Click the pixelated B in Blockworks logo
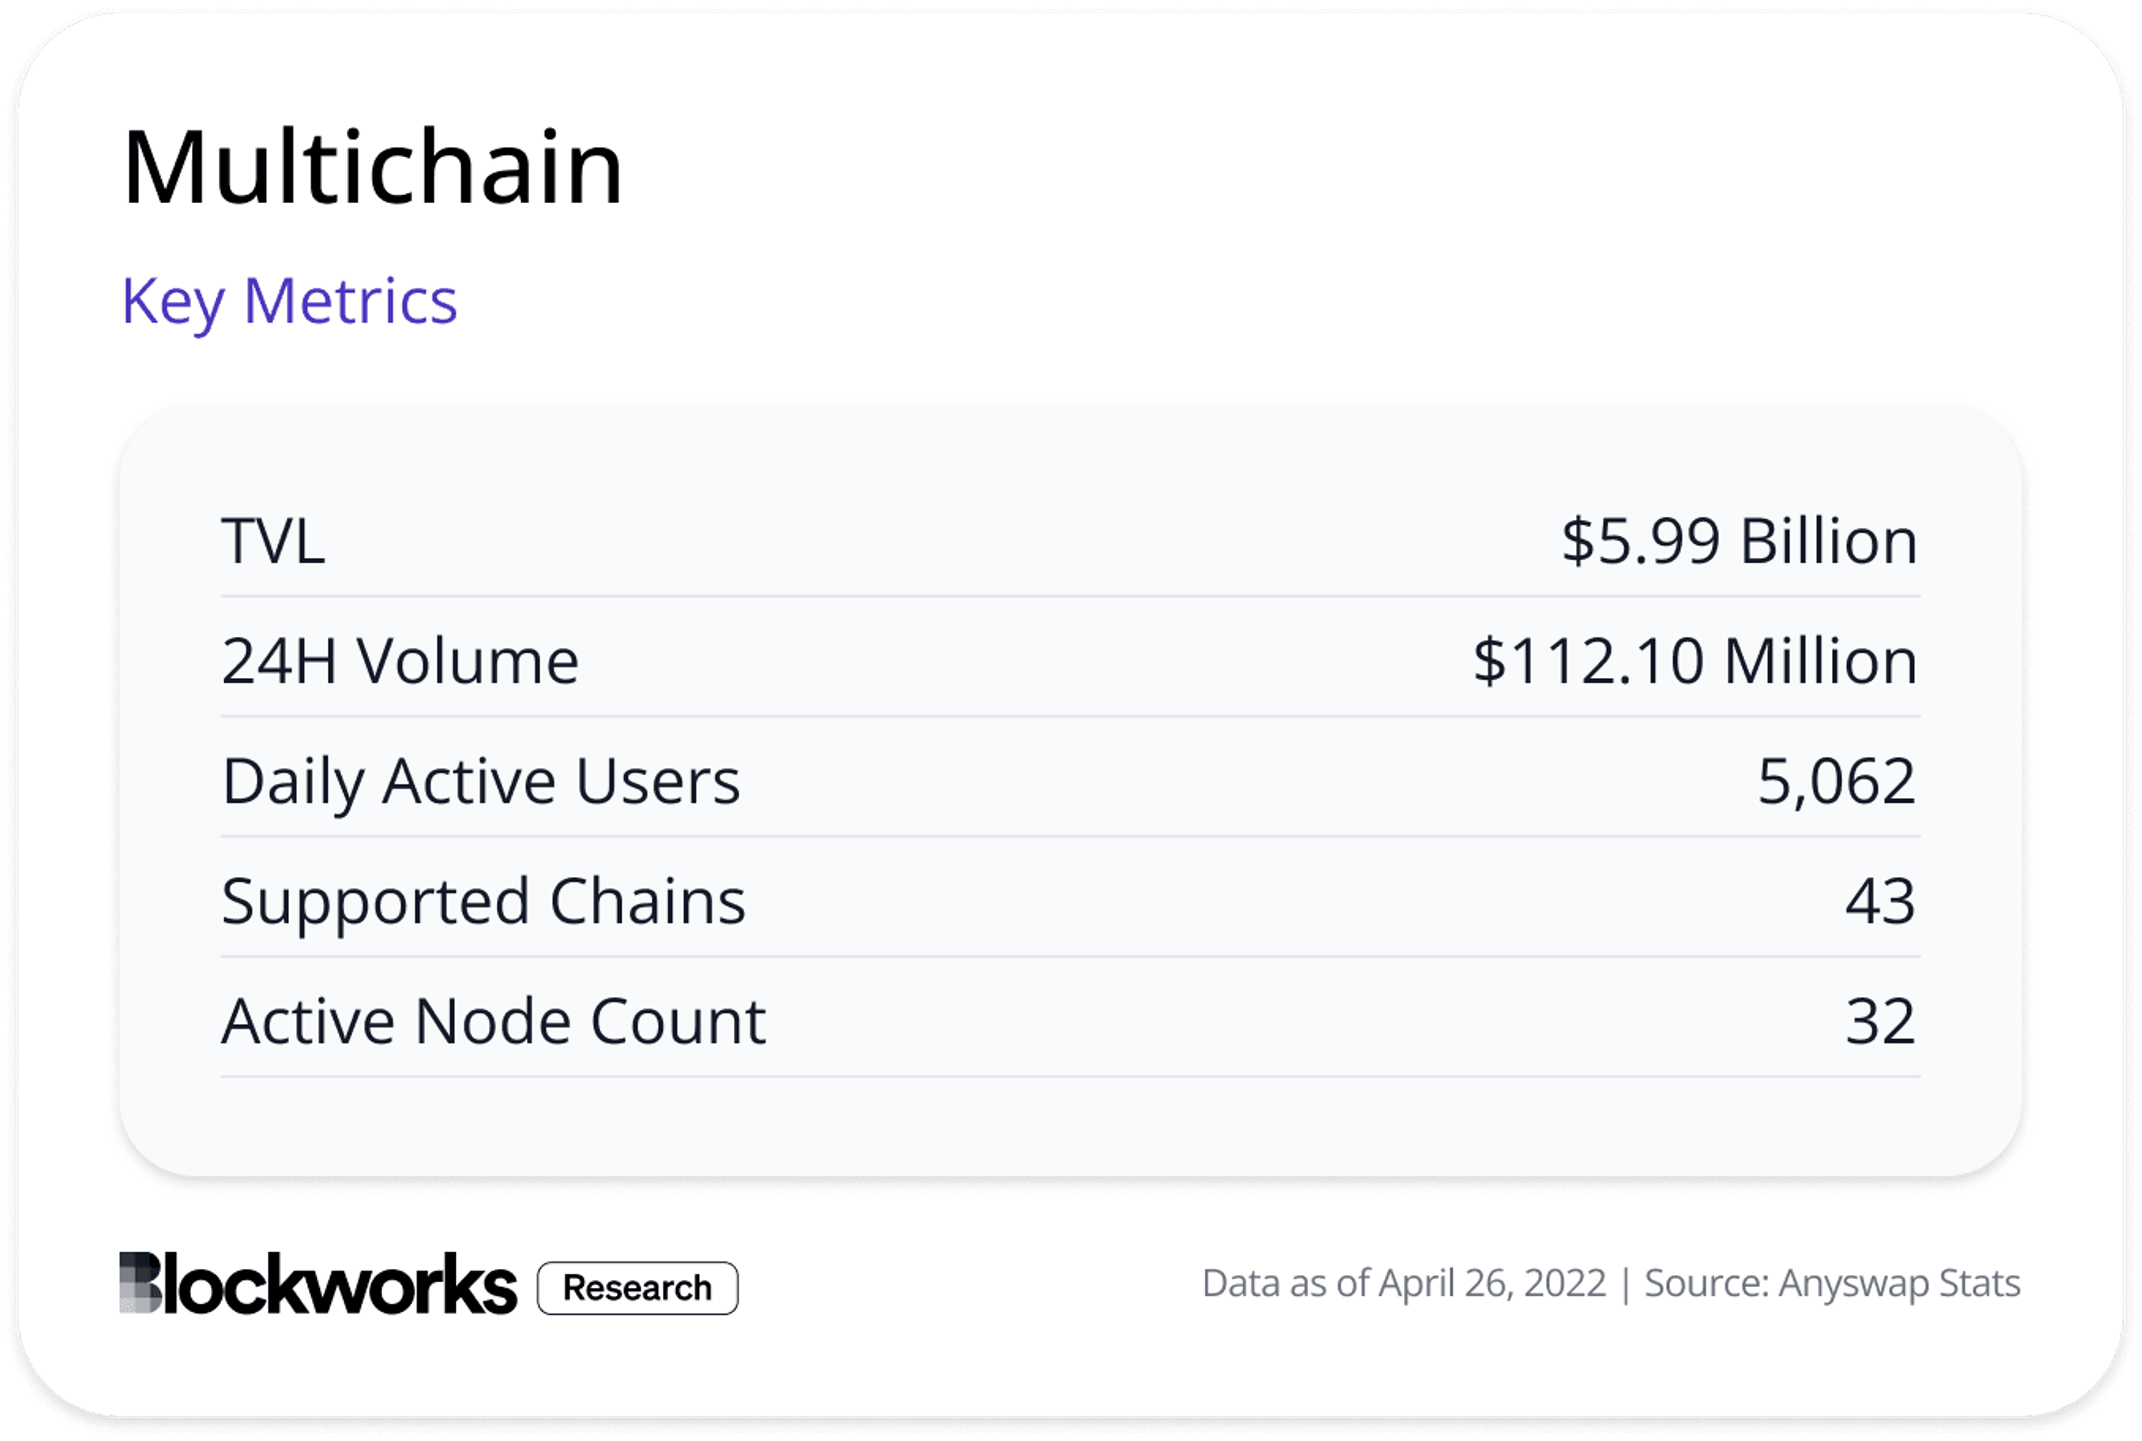Screen dimensions: 2142x1441 click(x=140, y=1283)
